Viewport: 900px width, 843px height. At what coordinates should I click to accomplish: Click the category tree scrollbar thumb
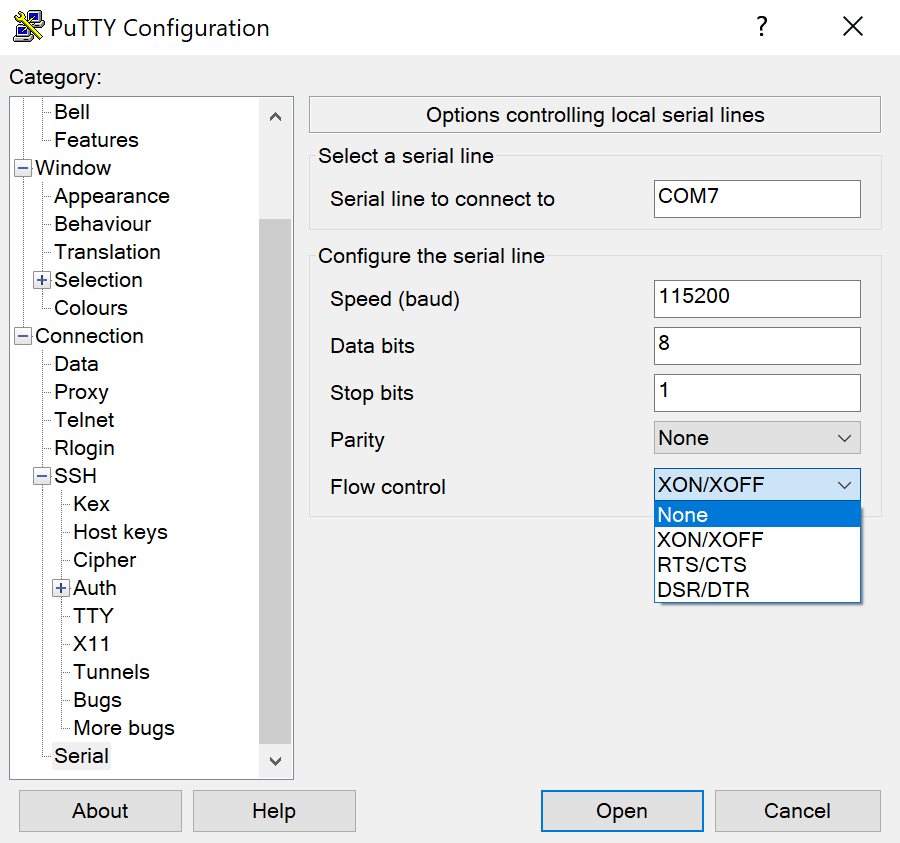276,481
